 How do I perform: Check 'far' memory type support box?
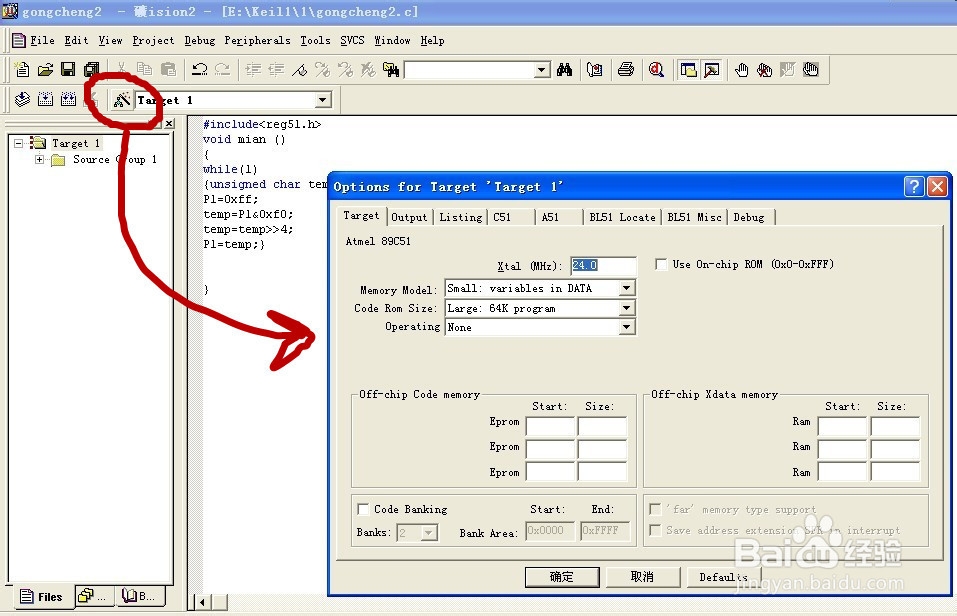(655, 509)
